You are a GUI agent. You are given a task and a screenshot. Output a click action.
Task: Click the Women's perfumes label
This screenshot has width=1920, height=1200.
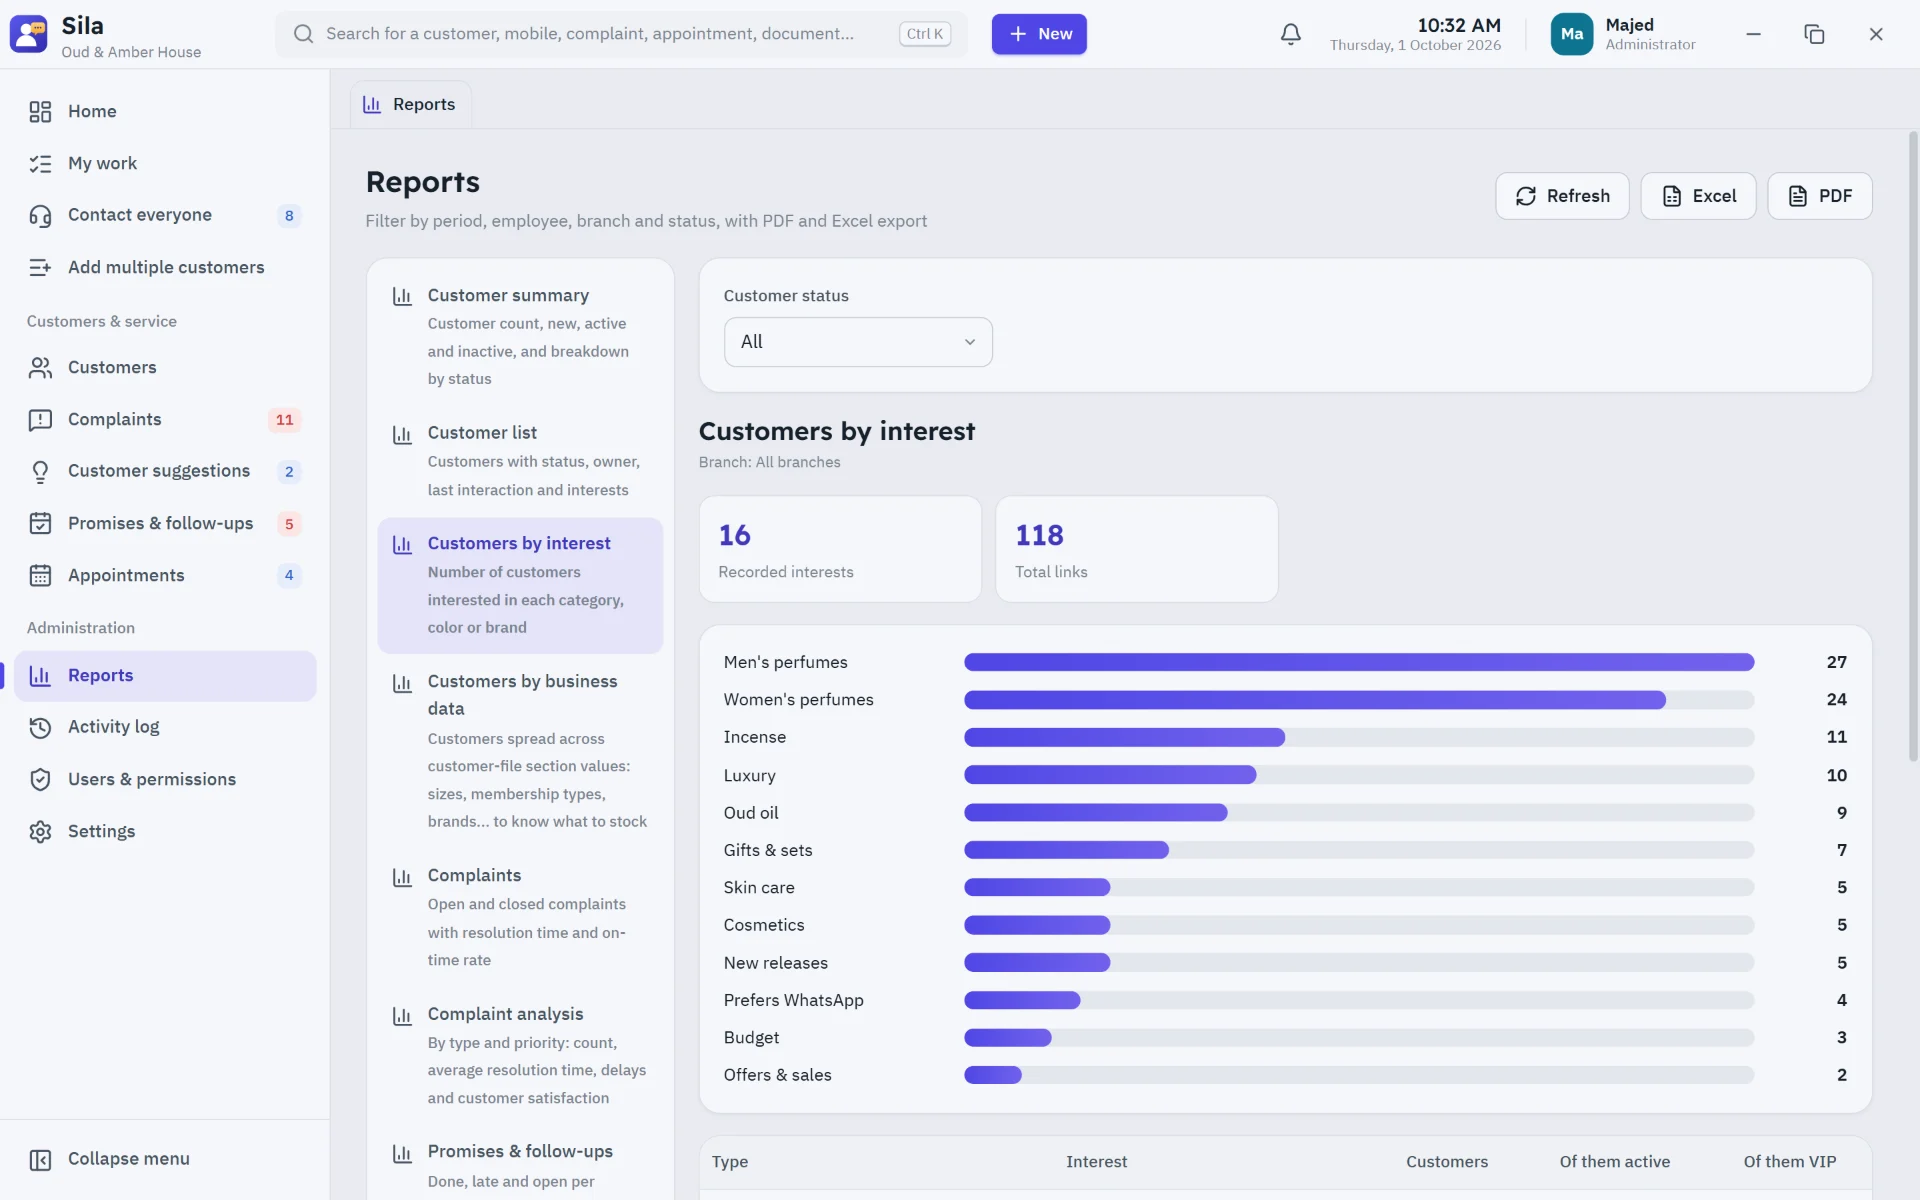[x=798, y=700]
